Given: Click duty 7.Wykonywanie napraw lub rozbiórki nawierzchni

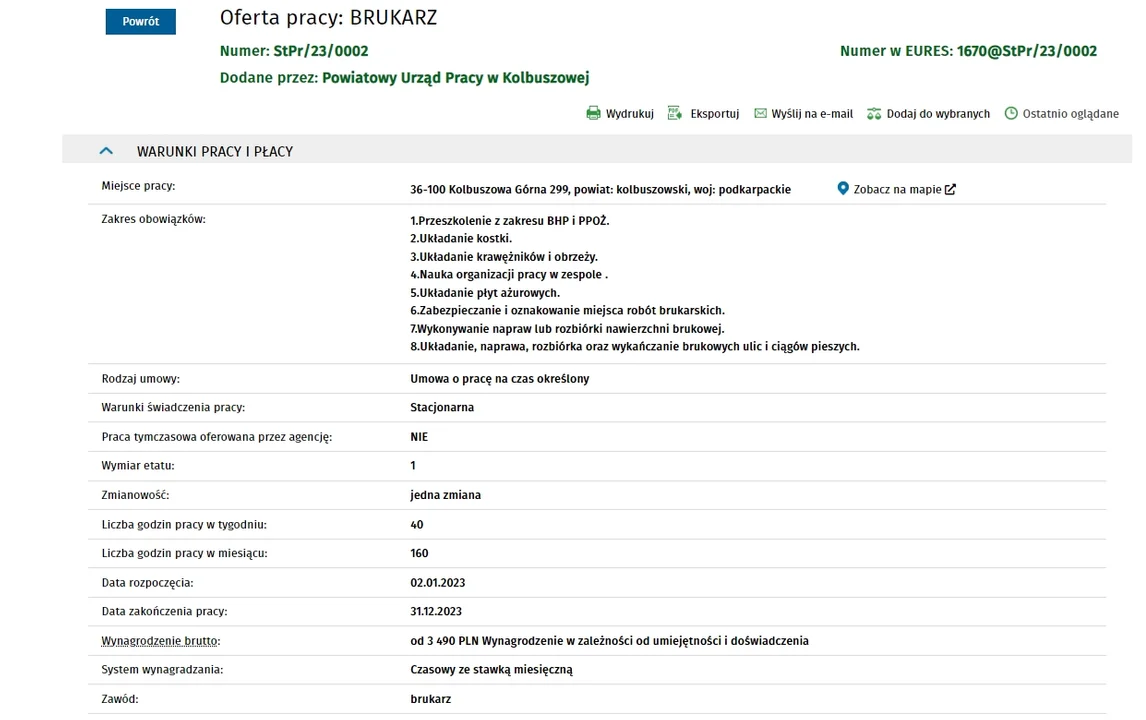Looking at the screenshot, I should tap(567, 329).
